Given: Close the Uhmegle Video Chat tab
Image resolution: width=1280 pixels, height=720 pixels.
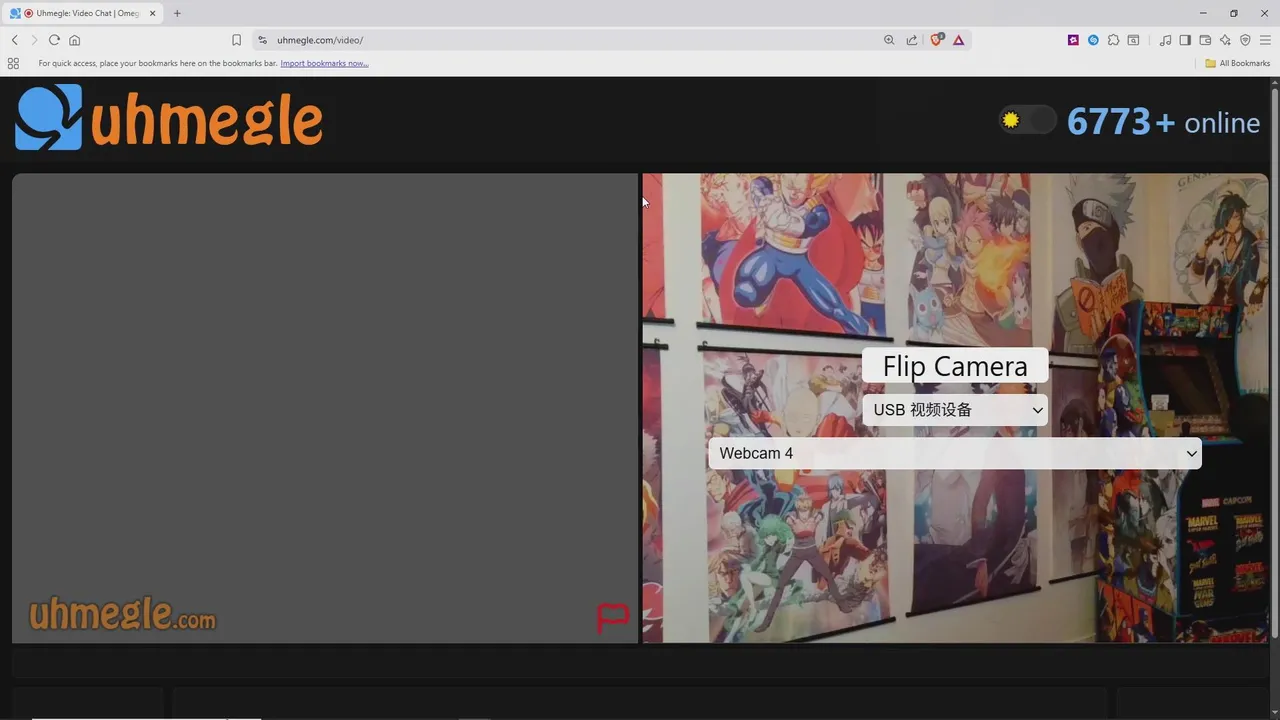Looking at the screenshot, I should [153, 13].
